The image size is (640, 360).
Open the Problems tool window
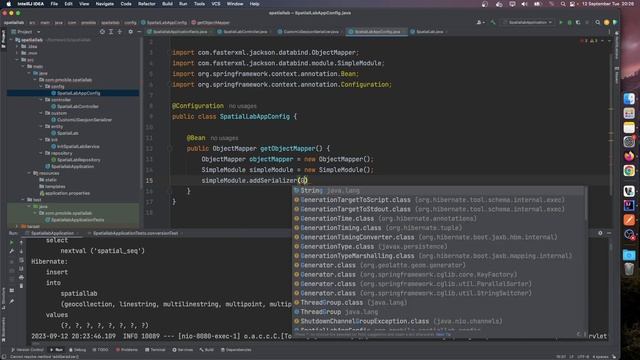tap(127, 350)
